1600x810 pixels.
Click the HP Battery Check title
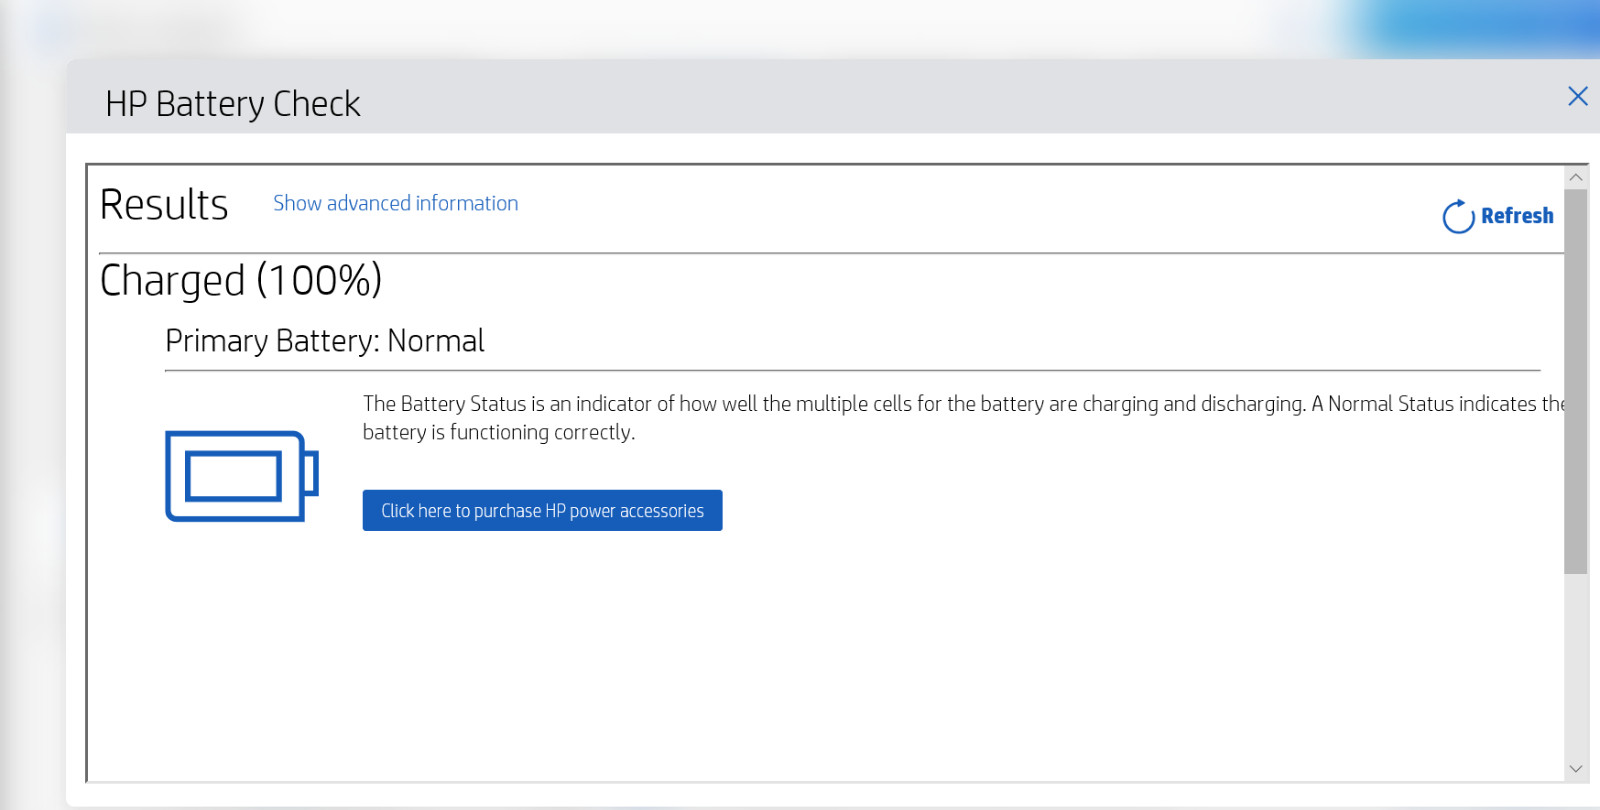click(233, 104)
